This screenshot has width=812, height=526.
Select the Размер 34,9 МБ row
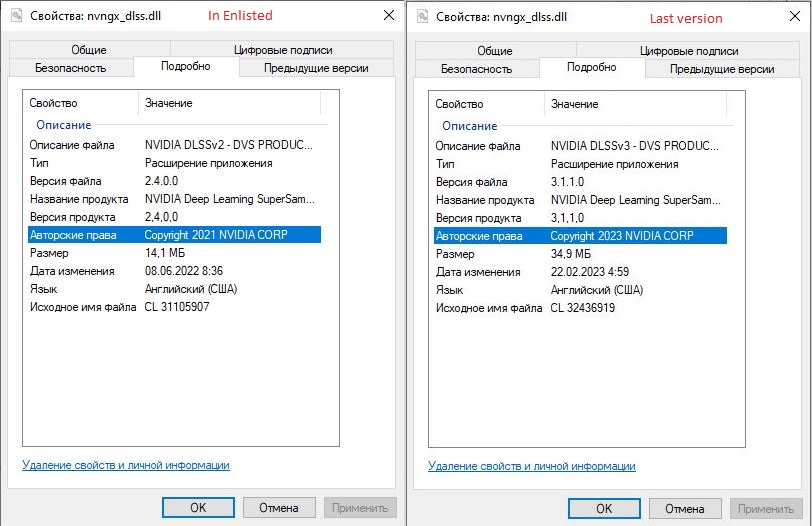click(x=579, y=254)
